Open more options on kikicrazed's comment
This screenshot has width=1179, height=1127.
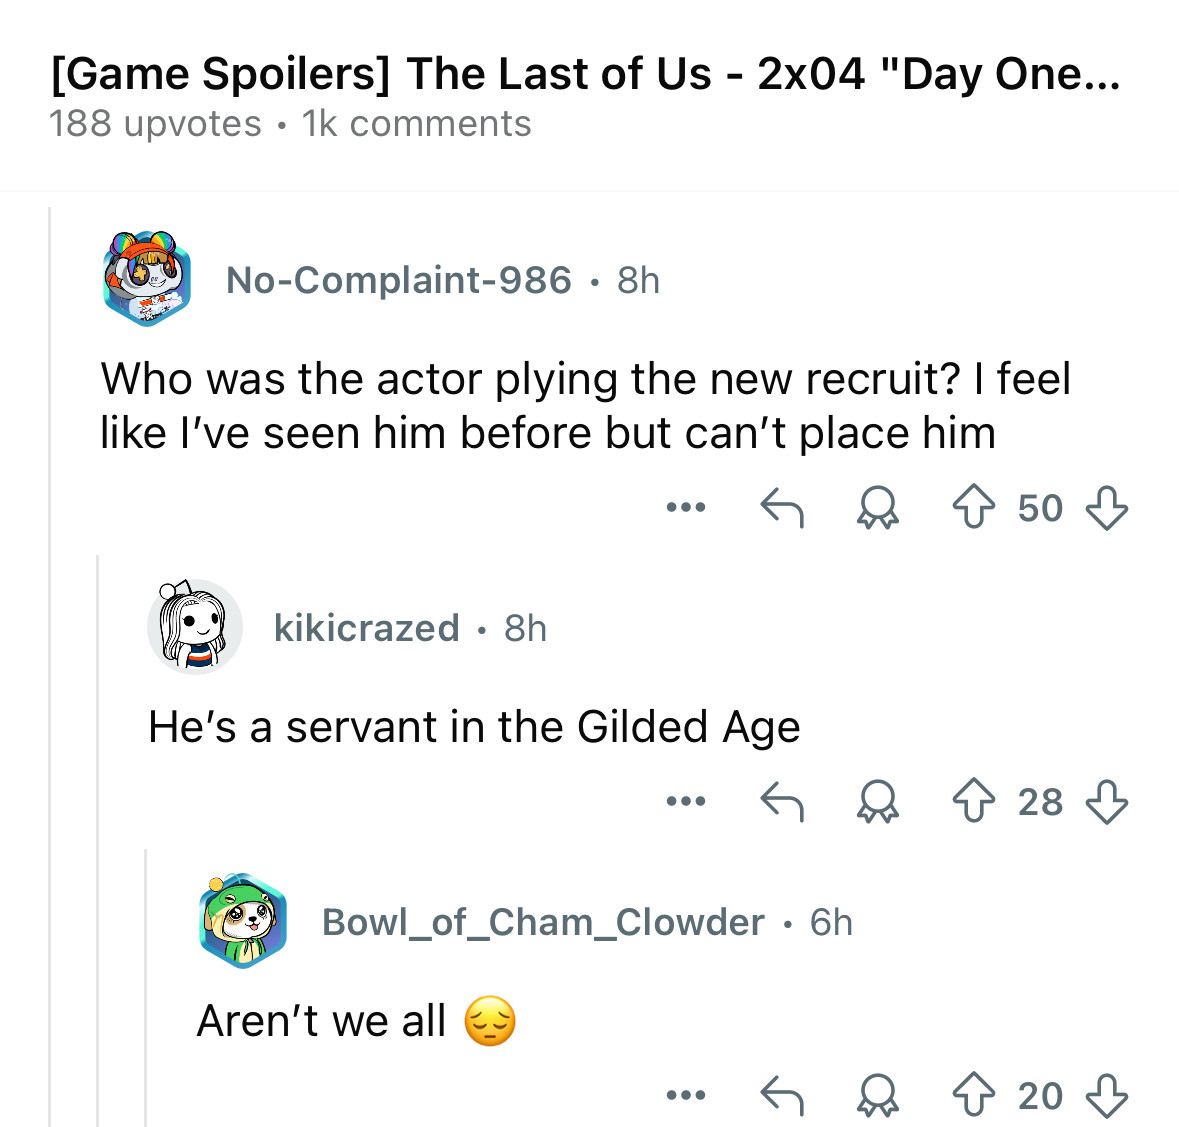686,801
